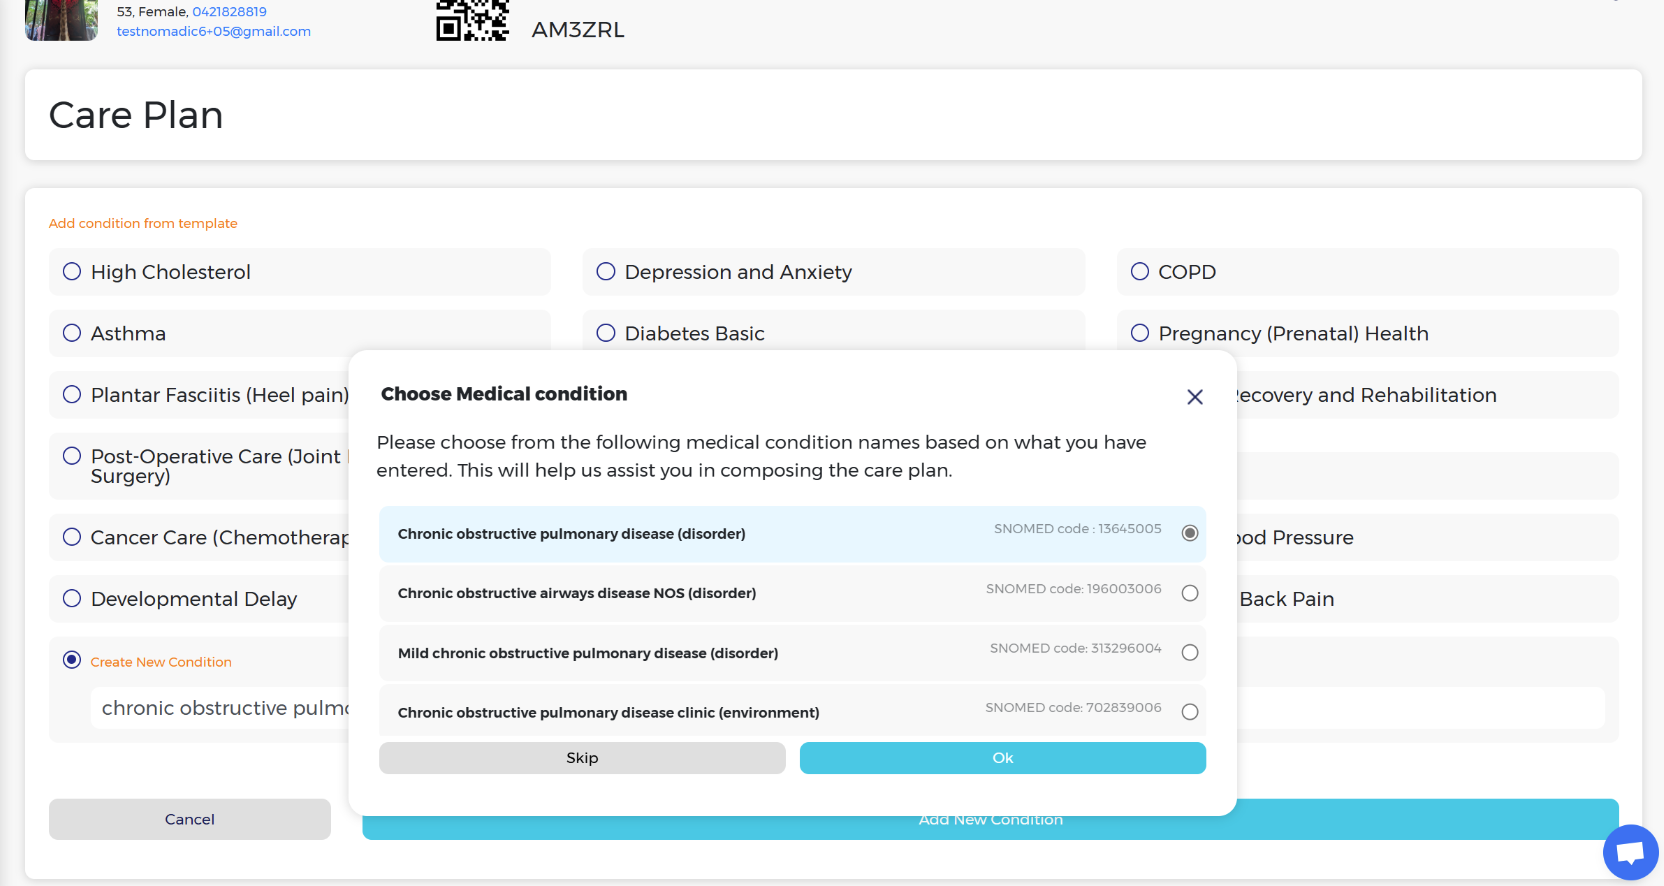Select Chronic obstructive airways disease NOS option
This screenshot has height=886, width=1664.
tap(1189, 593)
